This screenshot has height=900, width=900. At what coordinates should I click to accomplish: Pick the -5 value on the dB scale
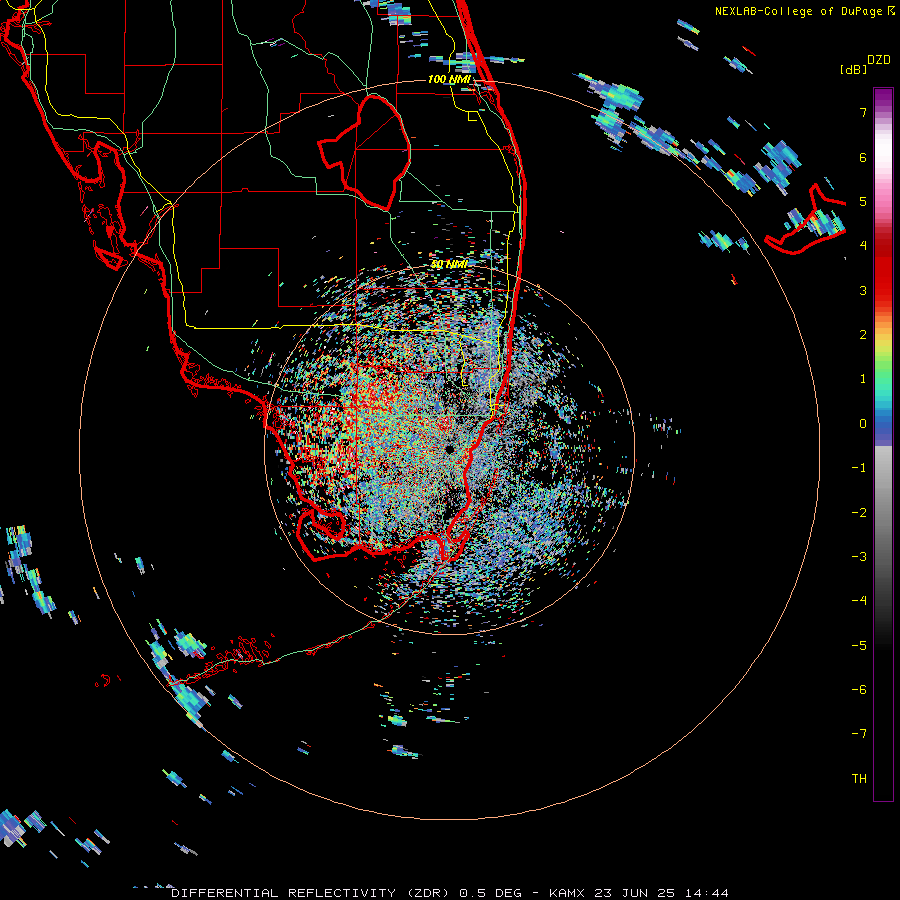(x=859, y=646)
